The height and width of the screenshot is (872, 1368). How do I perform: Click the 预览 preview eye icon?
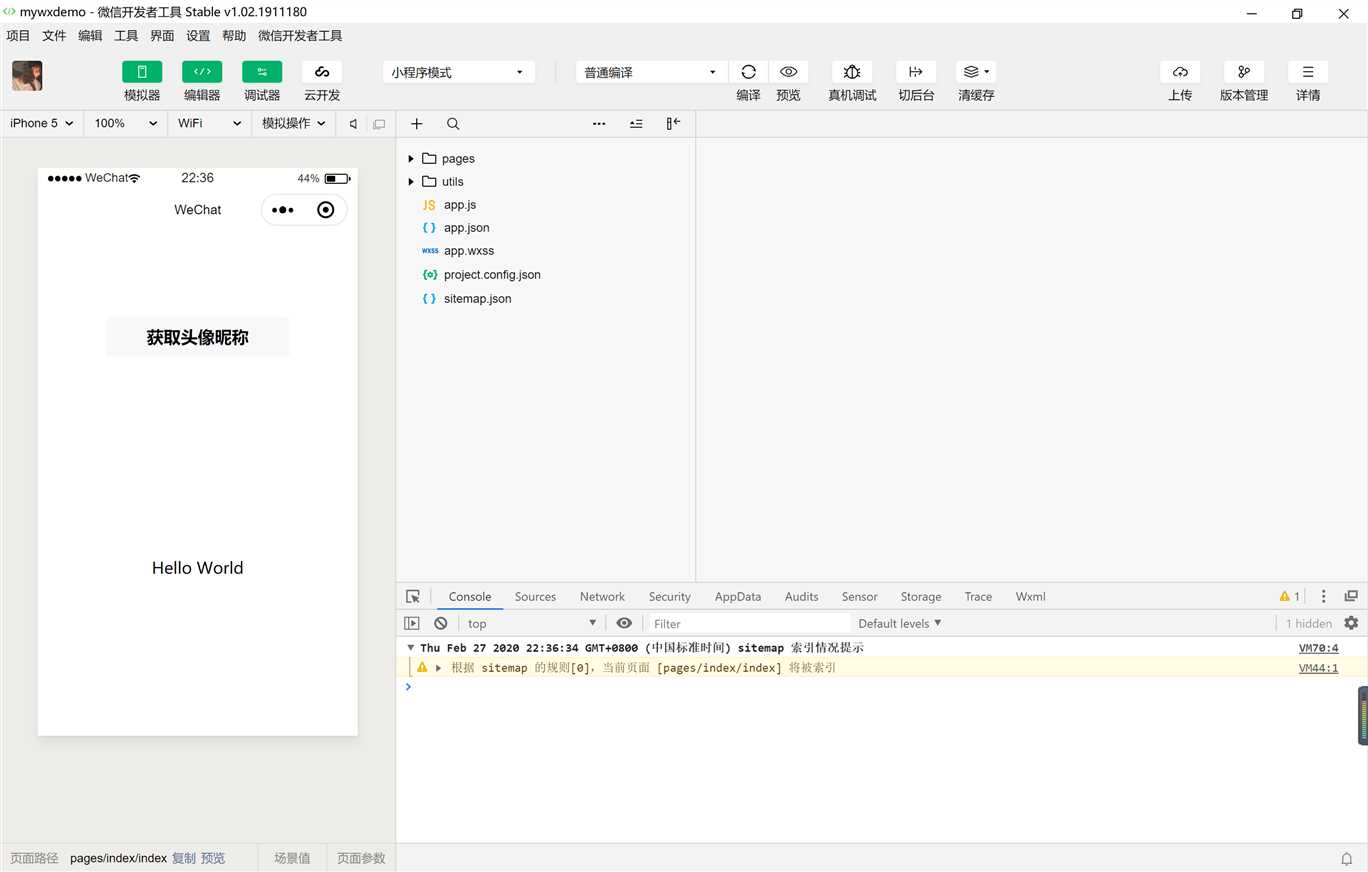click(788, 72)
